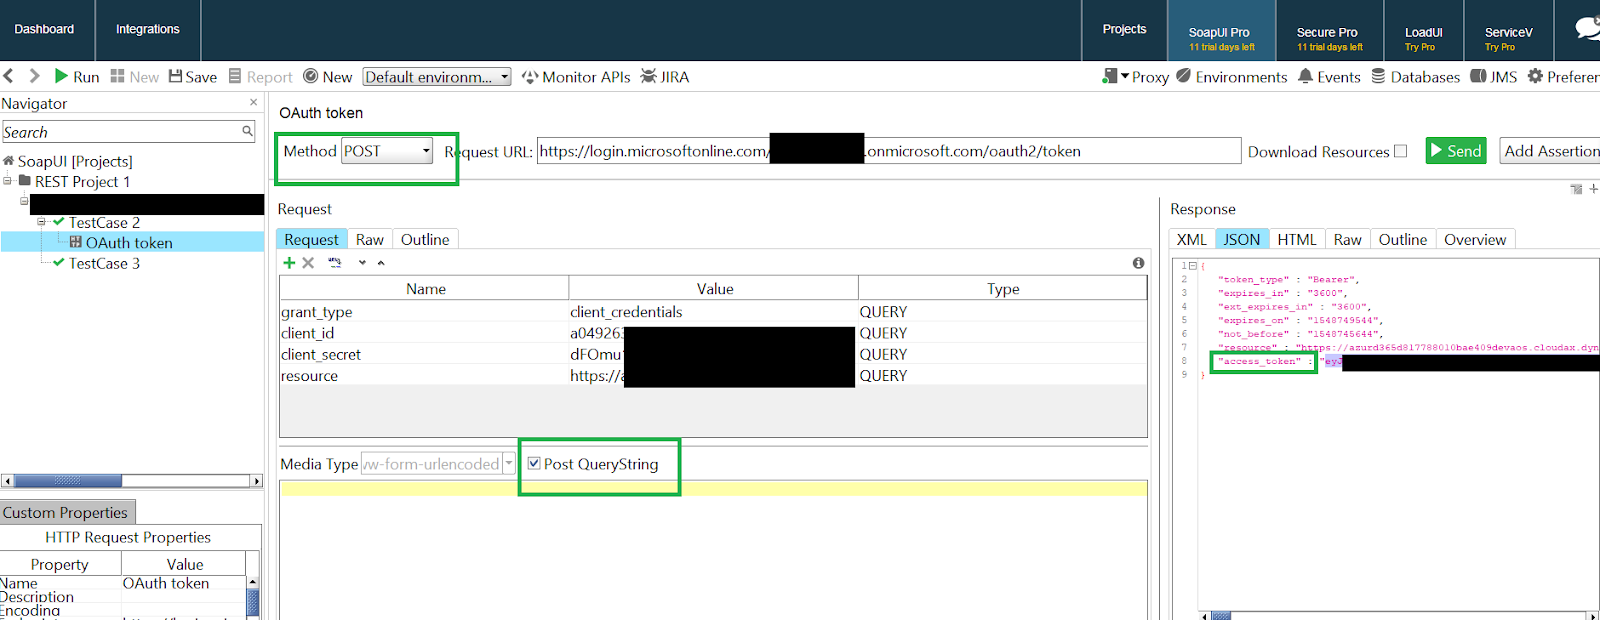Go forward with the right arrow icon
This screenshot has height=620, width=1600.
coord(35,76)
